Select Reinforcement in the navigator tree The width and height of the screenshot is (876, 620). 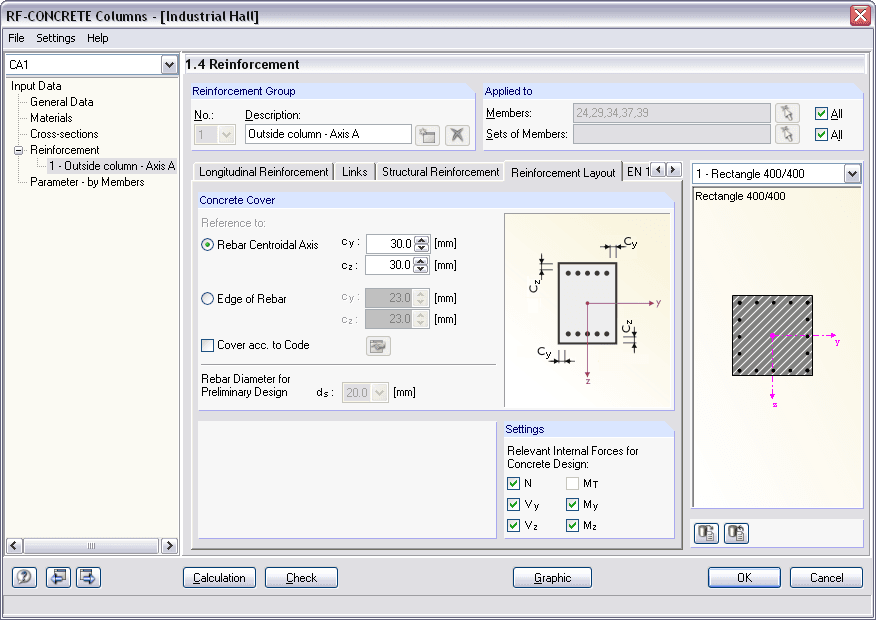coord(64,150)
